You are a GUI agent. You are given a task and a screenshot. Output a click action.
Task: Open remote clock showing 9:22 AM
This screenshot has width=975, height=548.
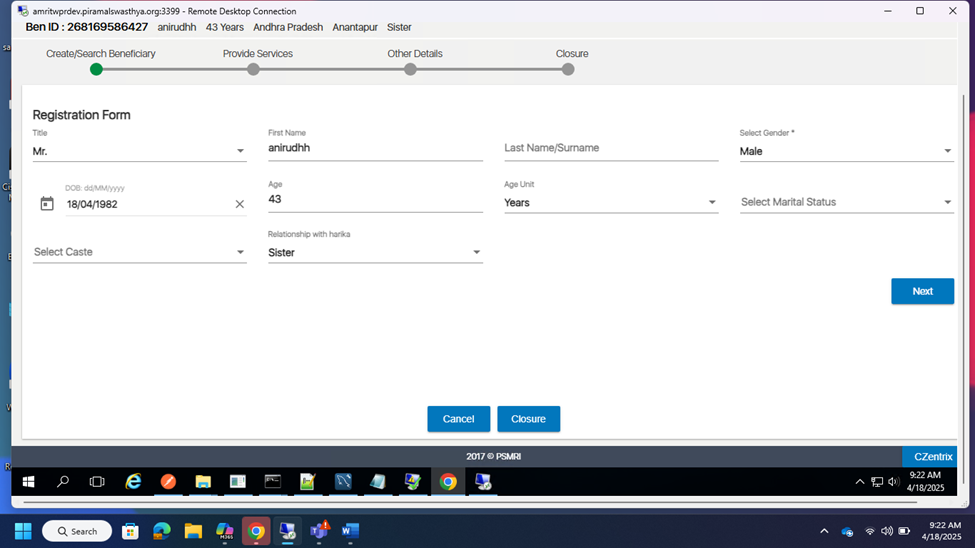[925, 481]
